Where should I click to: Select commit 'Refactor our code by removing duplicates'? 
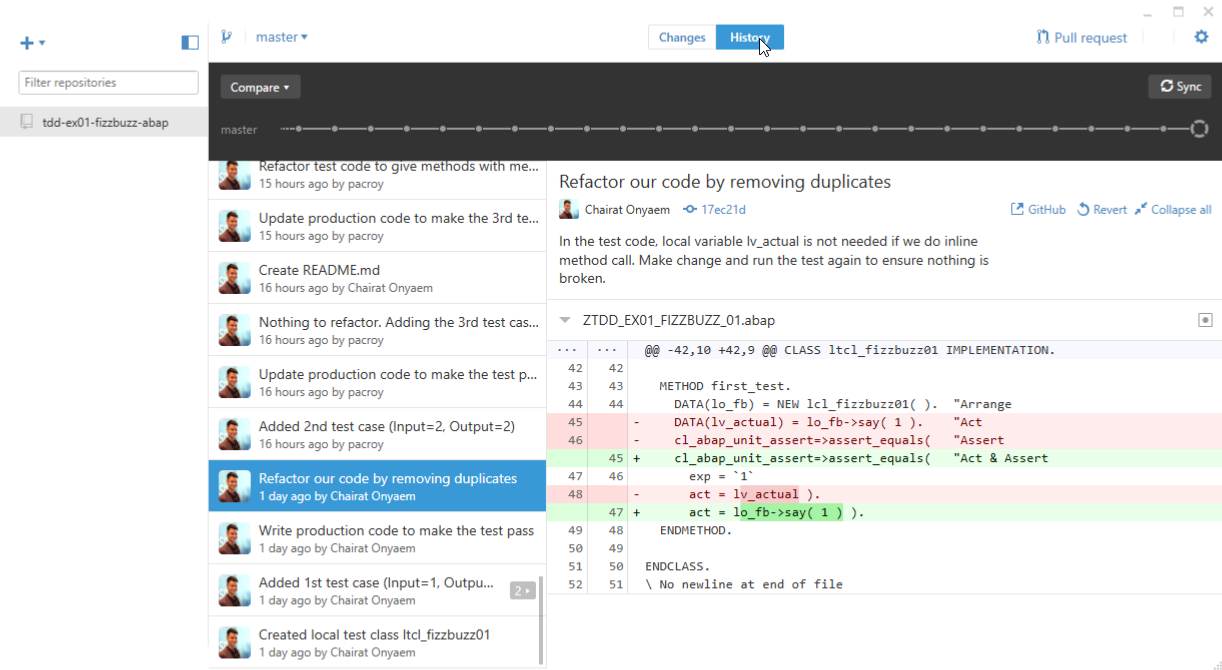coord(377,486)
